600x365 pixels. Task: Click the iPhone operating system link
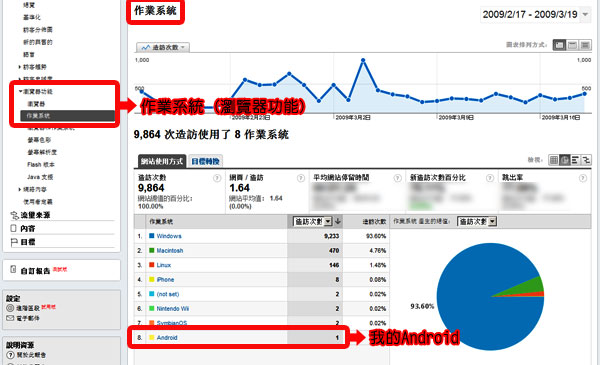pos(165,280)
